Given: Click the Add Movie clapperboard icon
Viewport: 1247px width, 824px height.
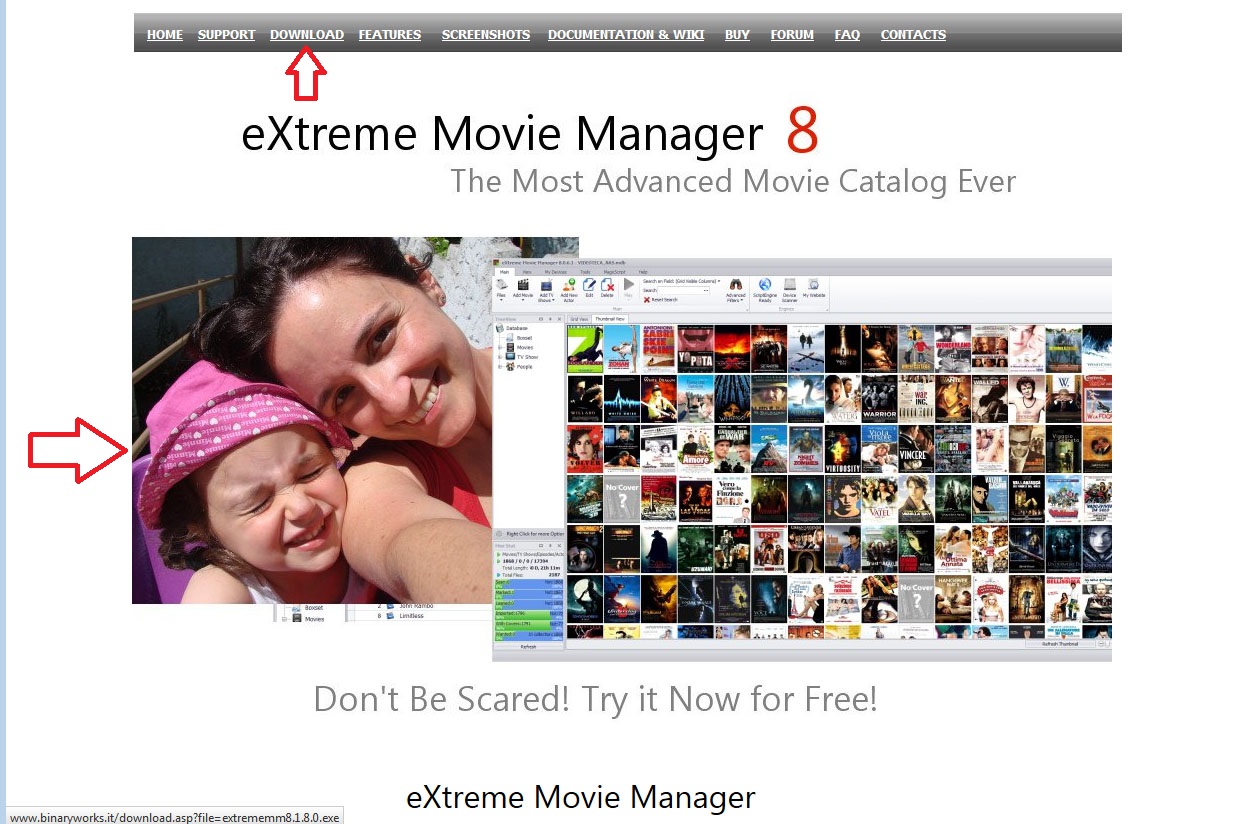Looking at the screenshot, I should [523, 286].
